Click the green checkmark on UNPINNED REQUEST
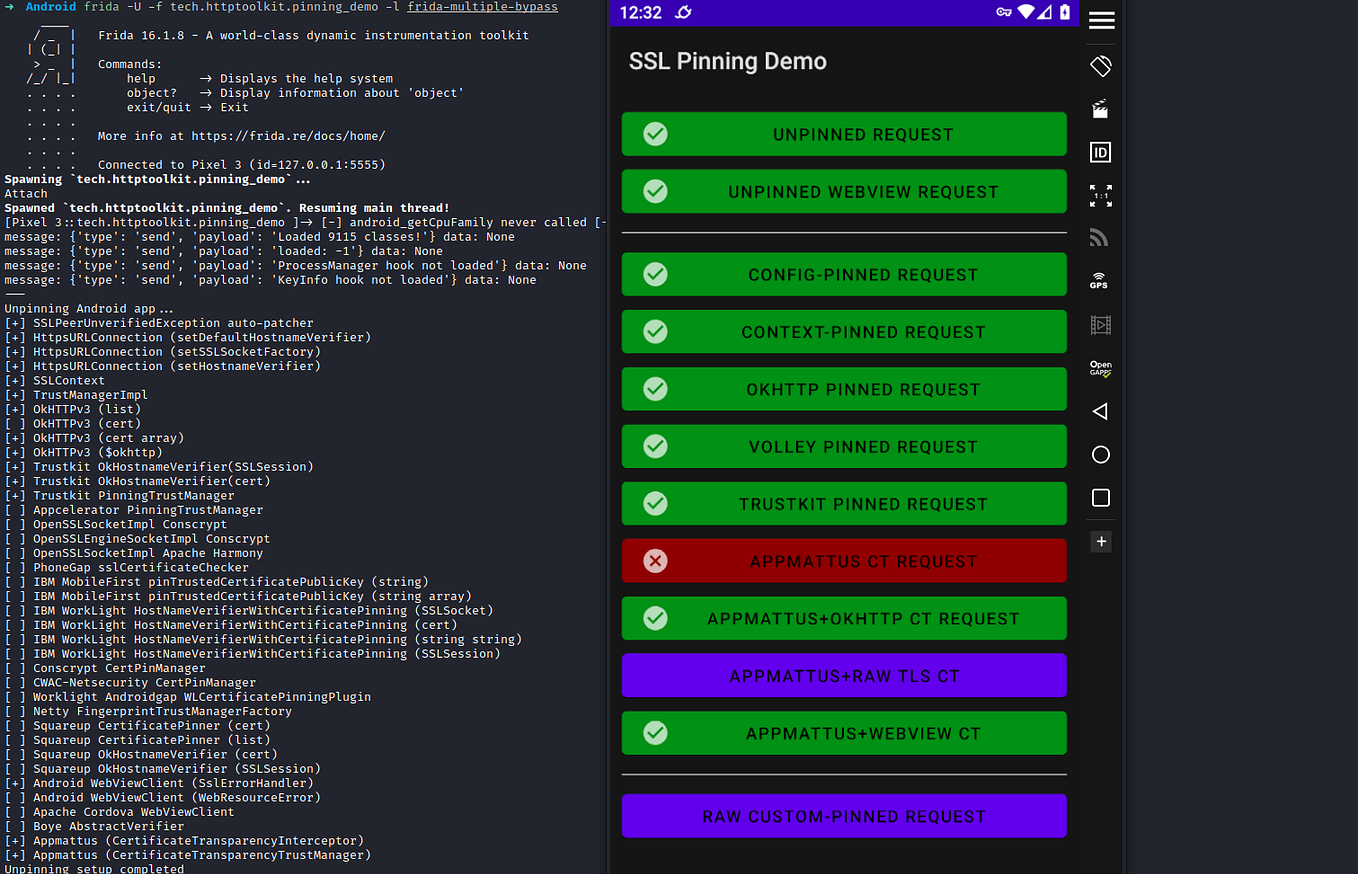1358x874 pixels. (655, 134)
